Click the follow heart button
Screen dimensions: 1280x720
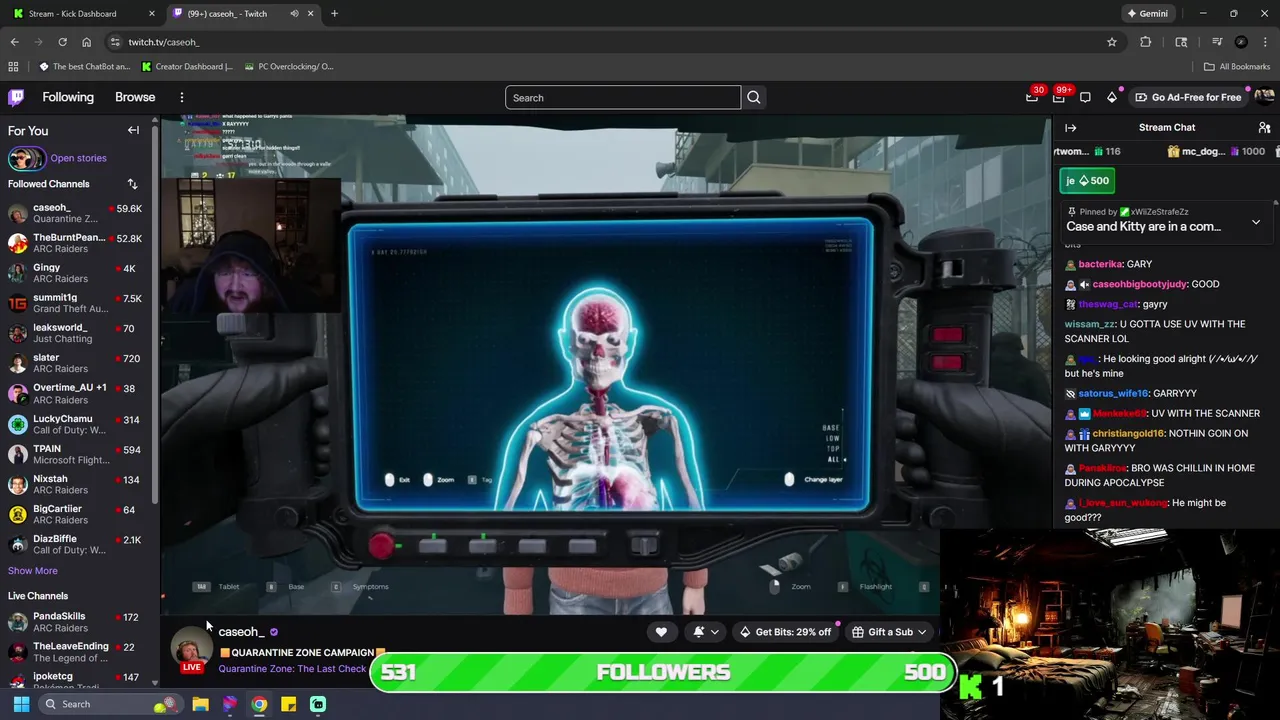click(x=661, y=632)
